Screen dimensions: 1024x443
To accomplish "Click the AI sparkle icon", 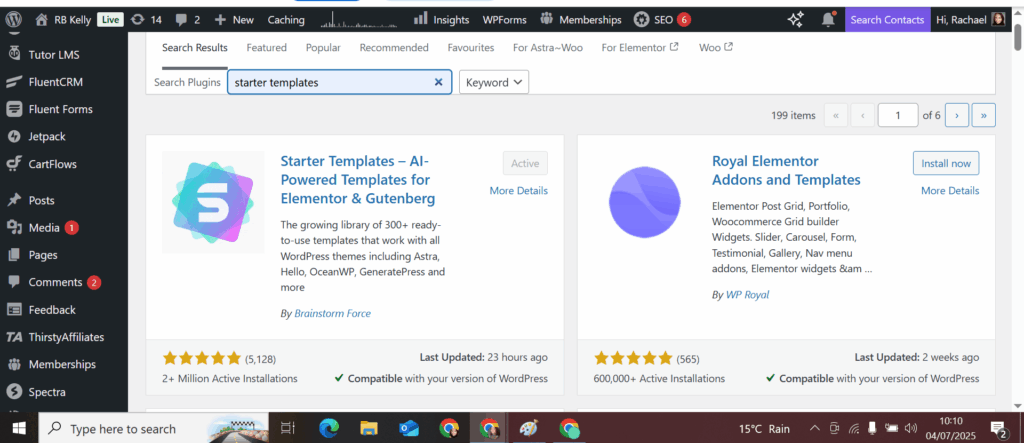I will coord(795,20).
